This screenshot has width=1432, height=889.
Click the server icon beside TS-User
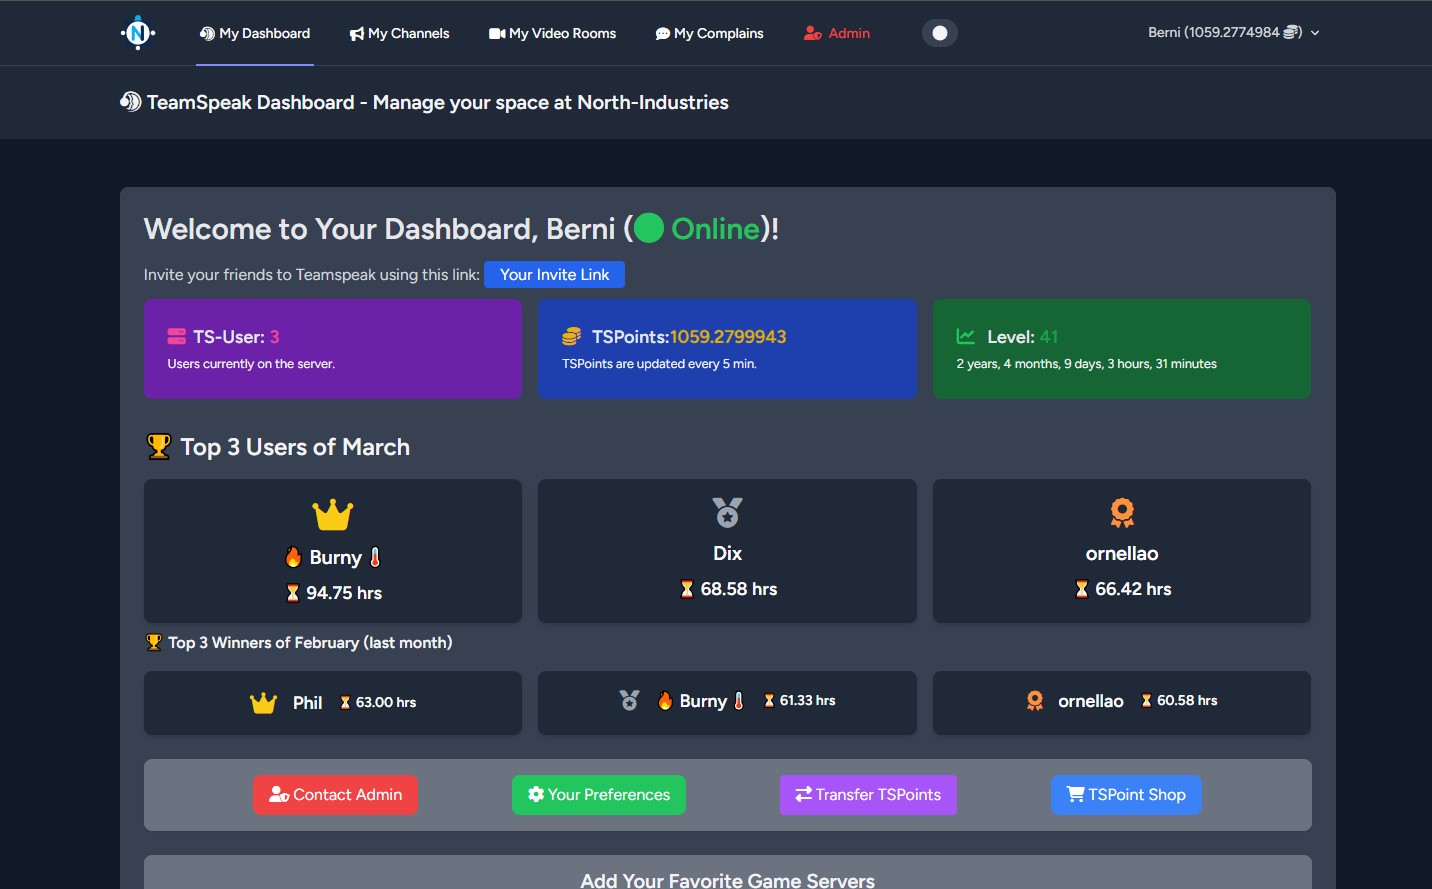coord(177,336)
